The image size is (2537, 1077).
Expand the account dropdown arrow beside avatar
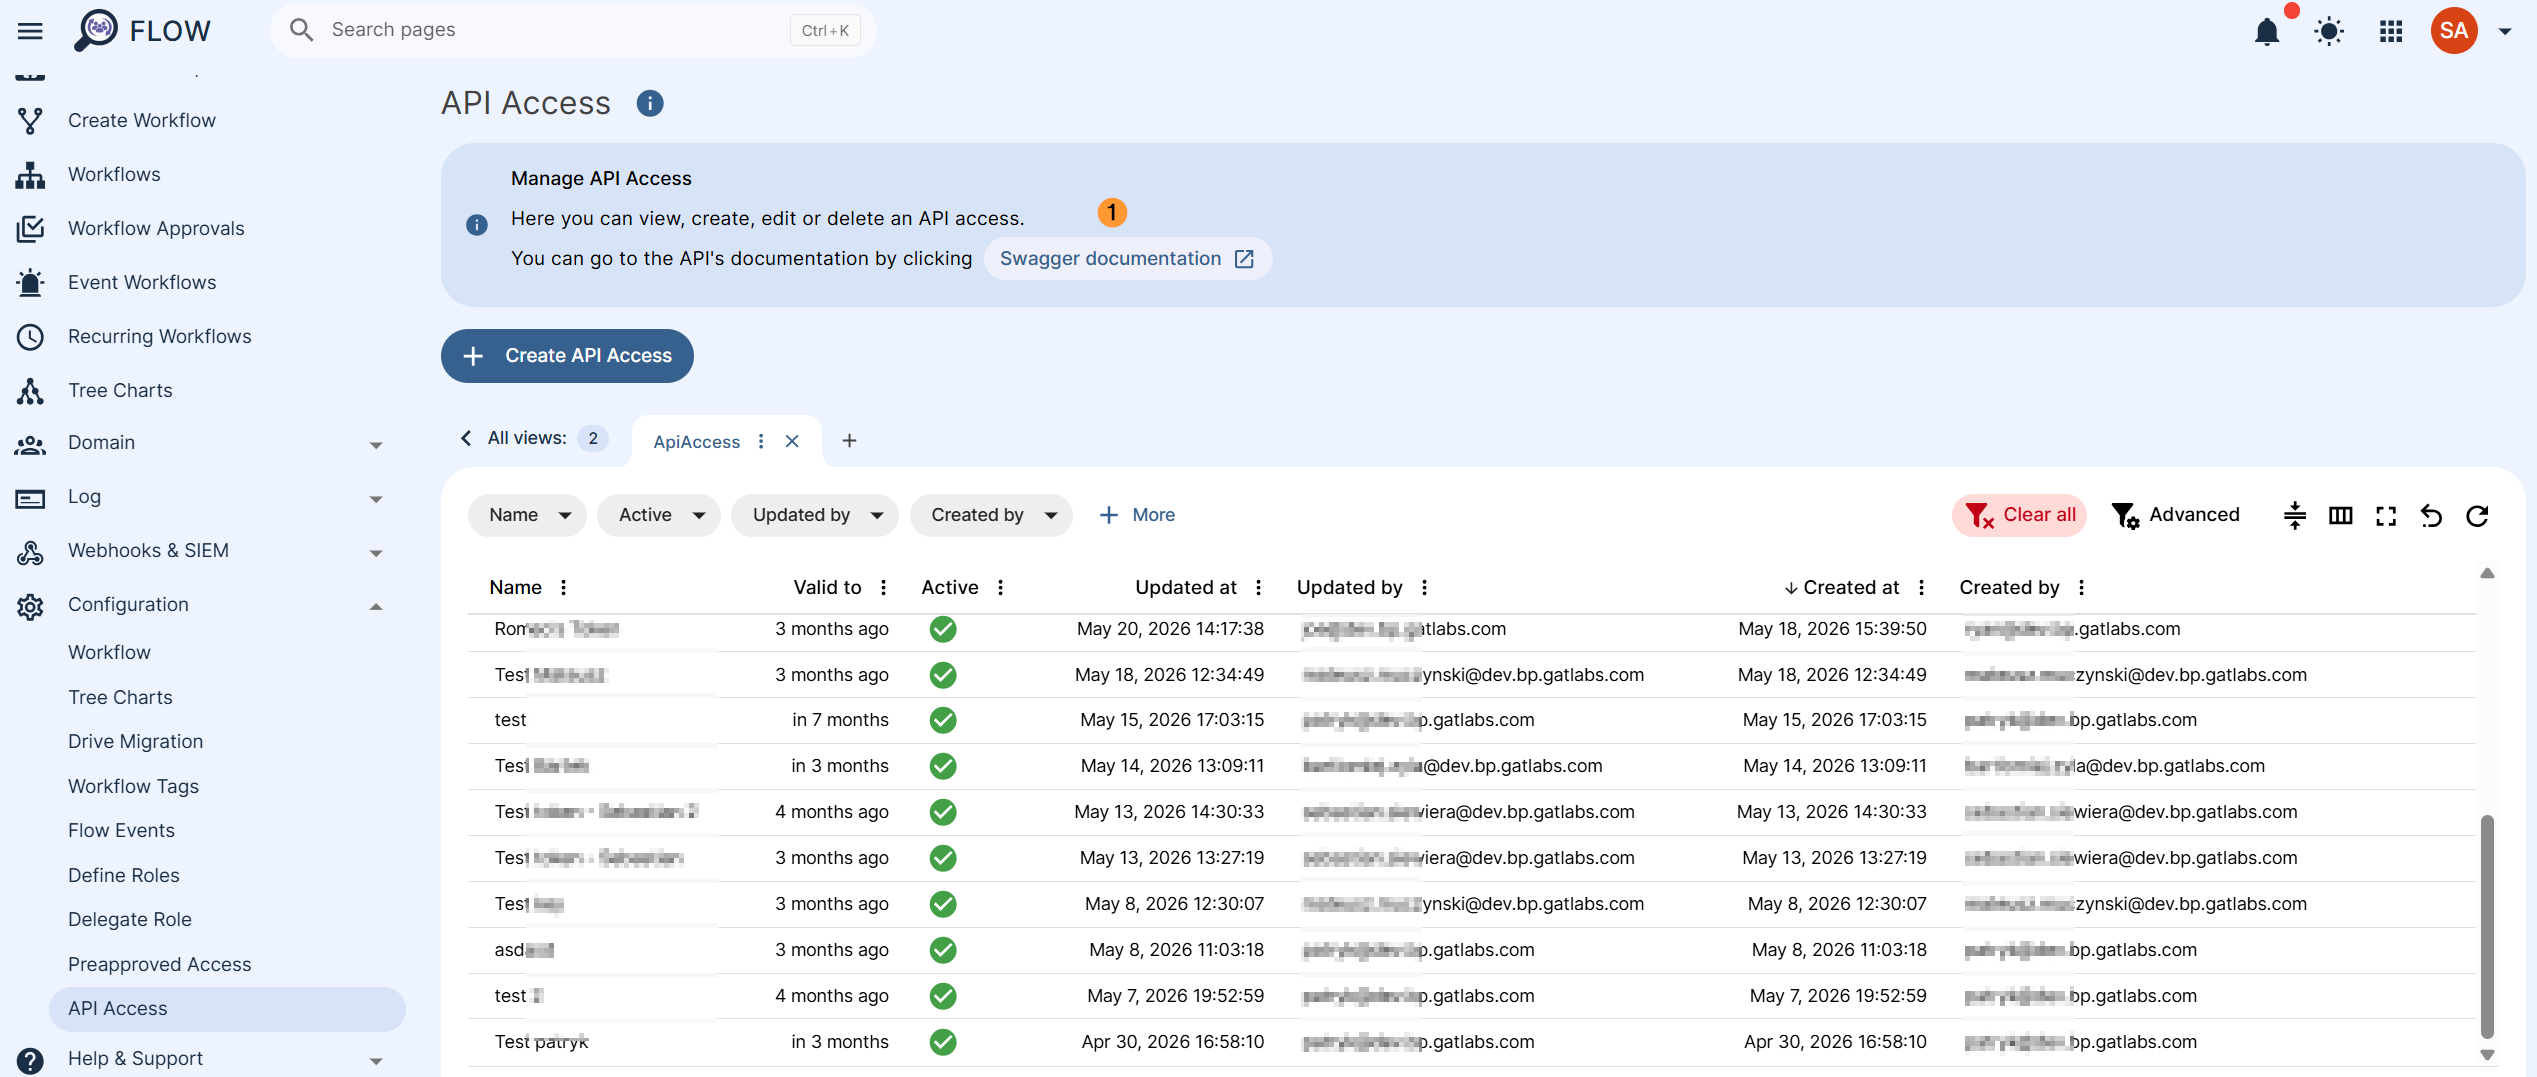coord(2505,32)
